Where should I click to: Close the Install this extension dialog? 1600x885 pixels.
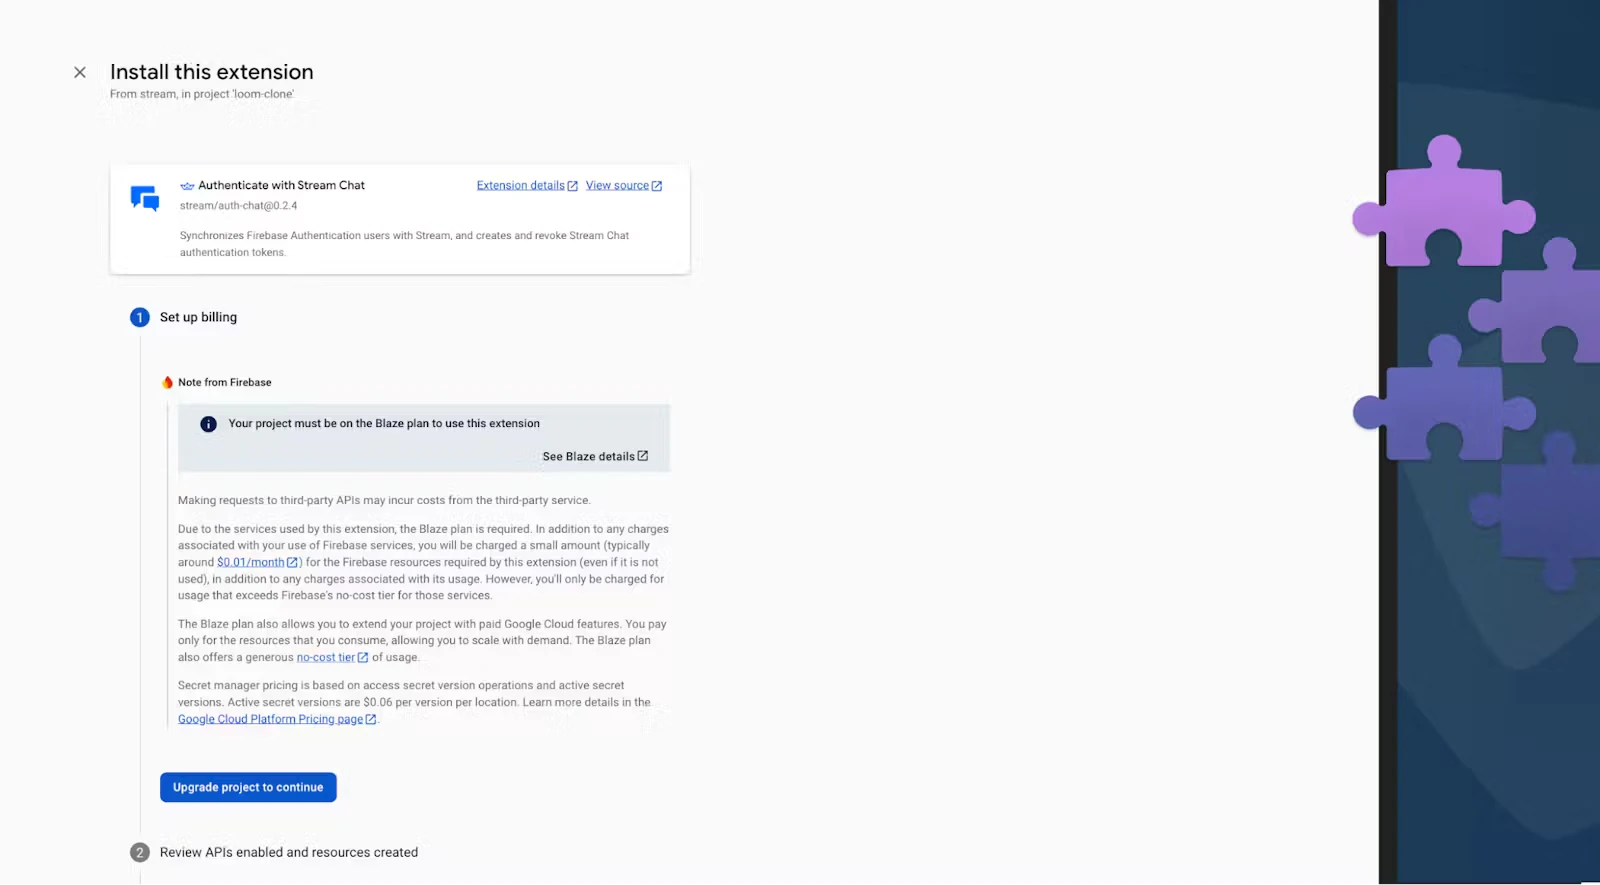click(x=80, y=72)
